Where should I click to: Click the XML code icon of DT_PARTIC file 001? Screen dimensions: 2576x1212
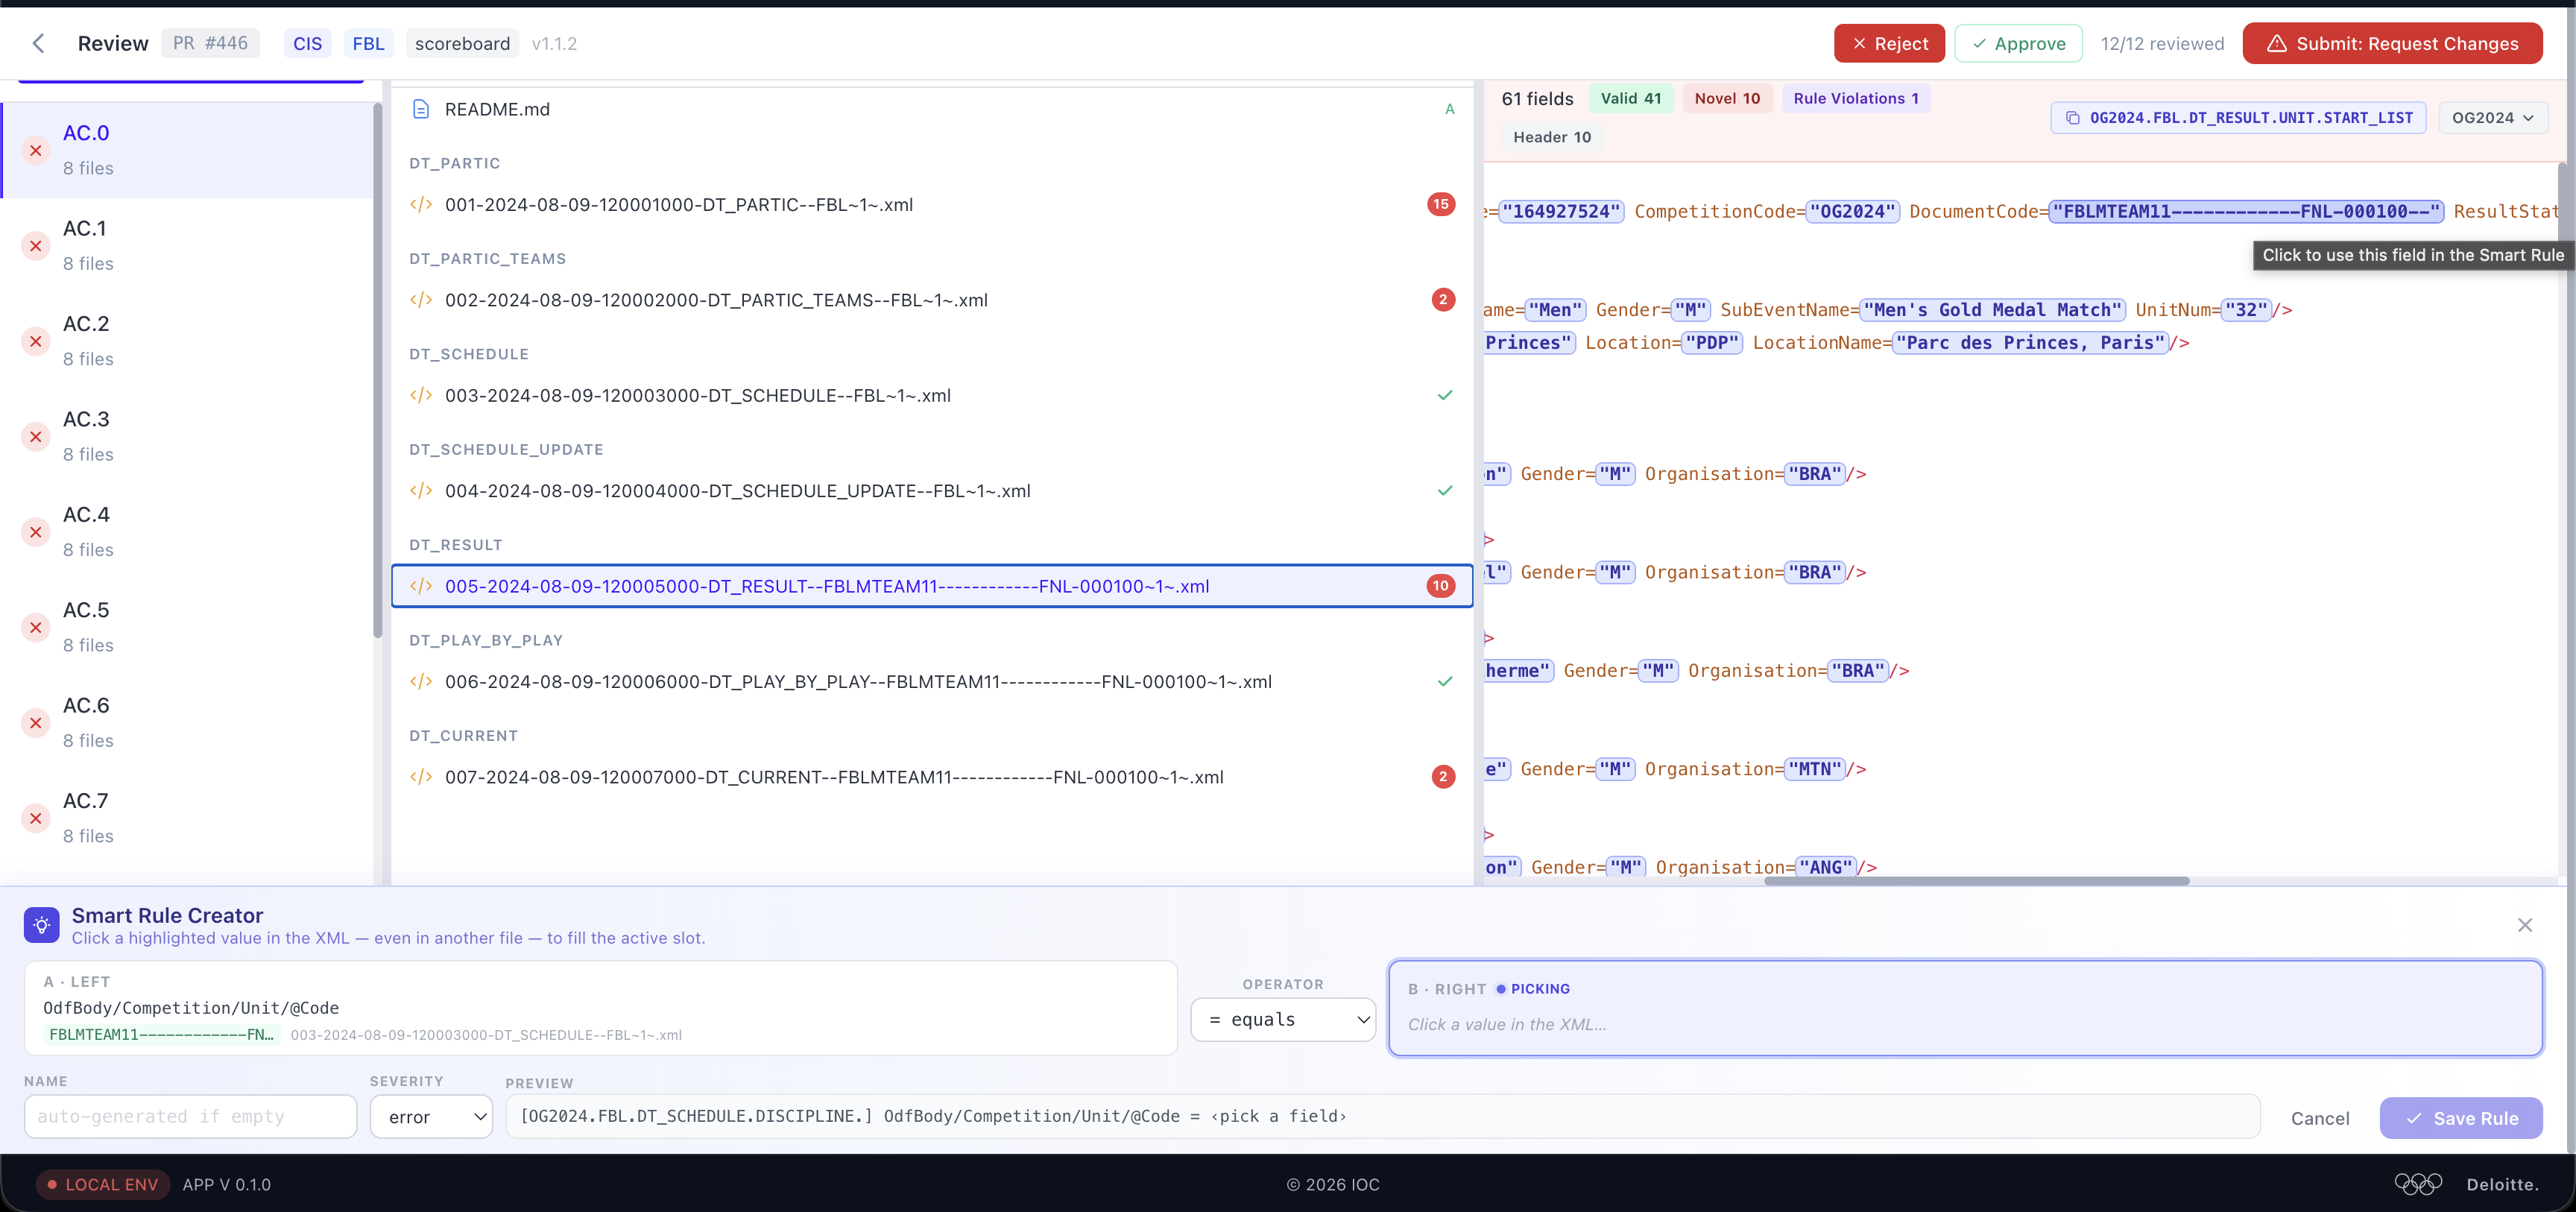[421, 205]
